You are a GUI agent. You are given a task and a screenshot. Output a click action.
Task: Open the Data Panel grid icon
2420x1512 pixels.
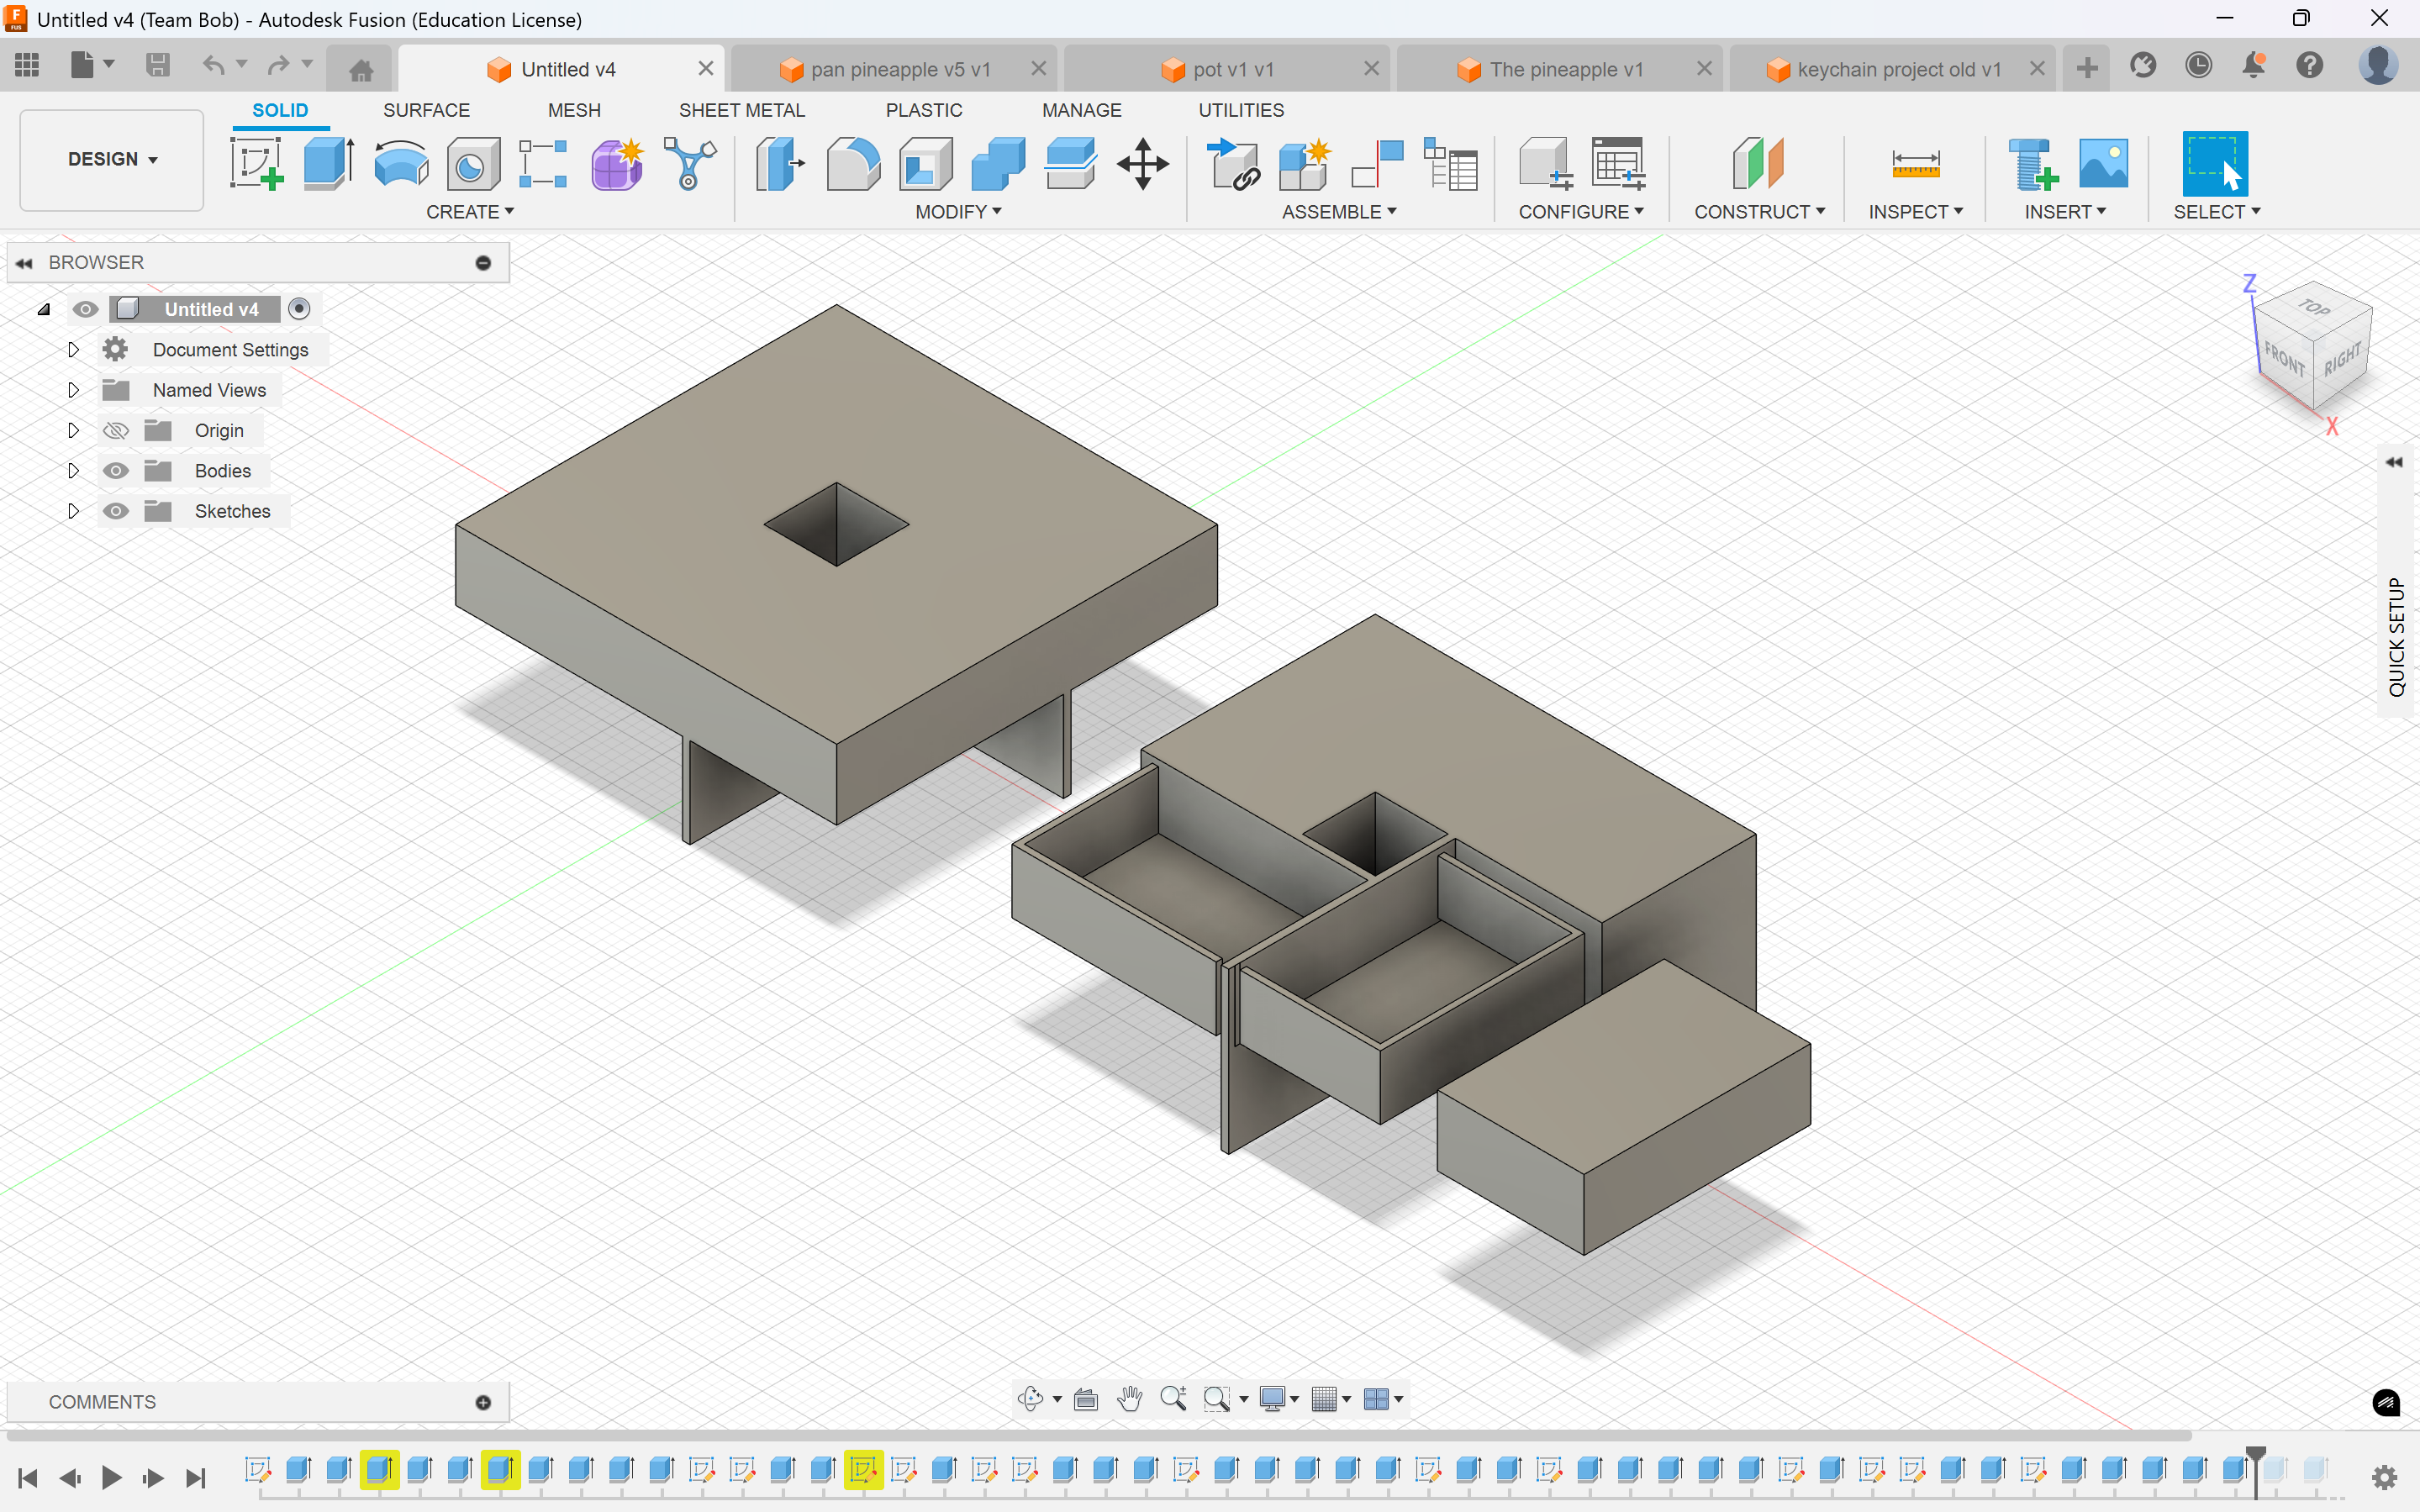(27, 66)
